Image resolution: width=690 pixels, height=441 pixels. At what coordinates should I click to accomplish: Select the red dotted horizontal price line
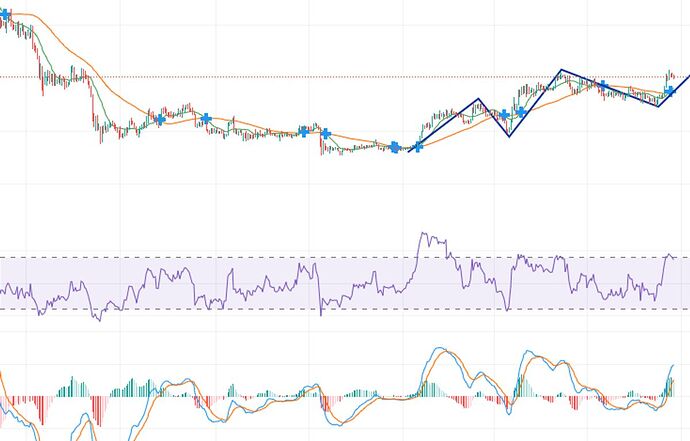click(250, 77)
